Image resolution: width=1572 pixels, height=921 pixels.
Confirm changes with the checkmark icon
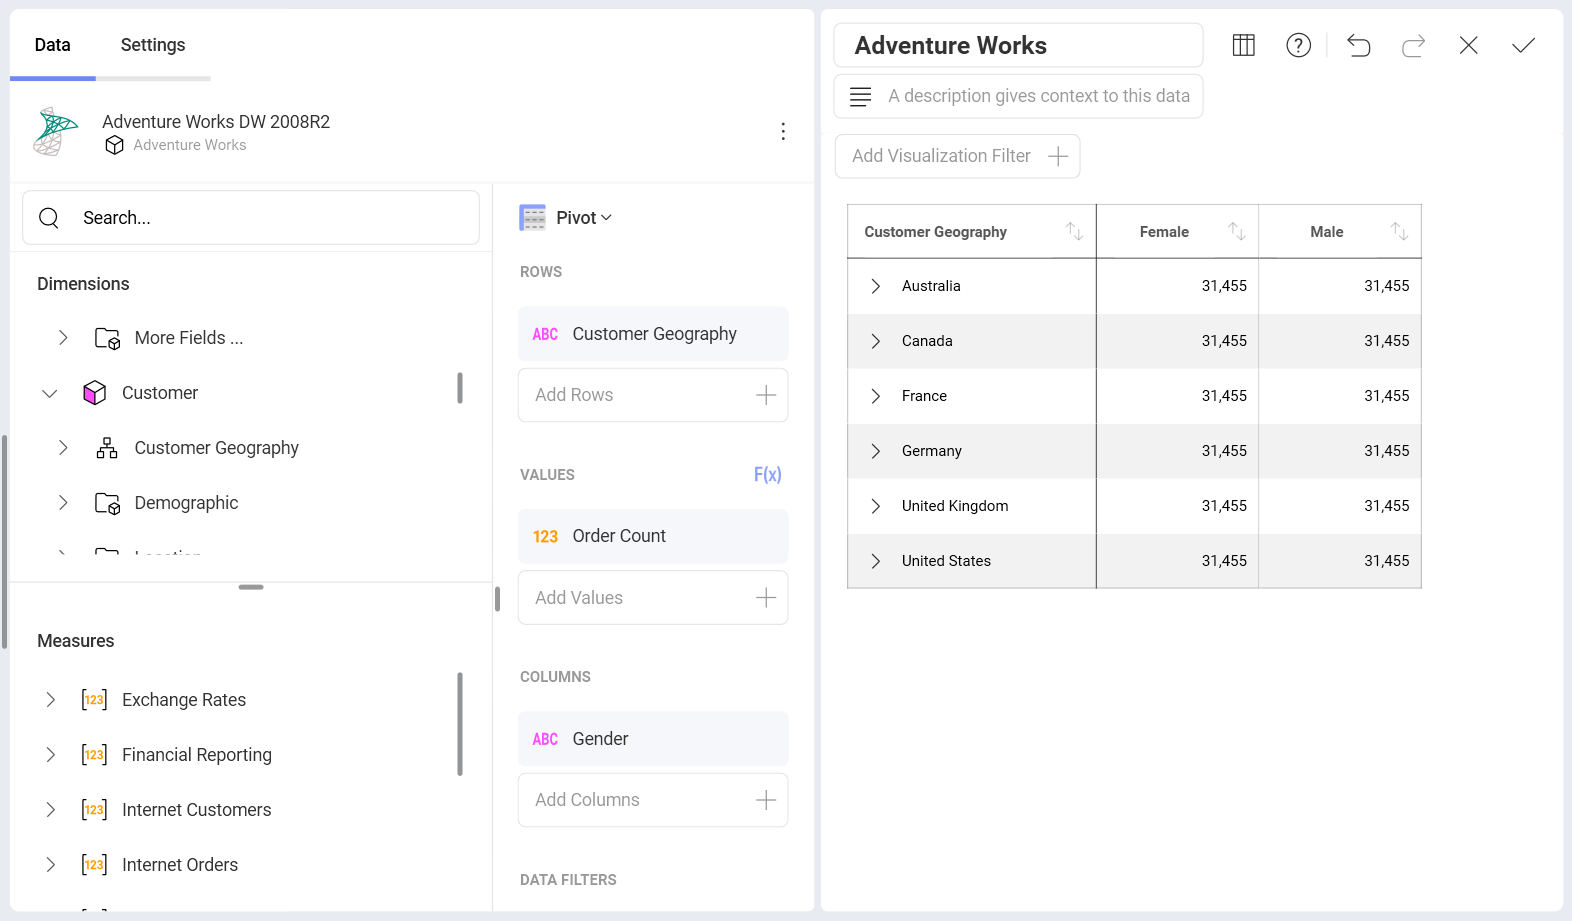point(1523,45)
